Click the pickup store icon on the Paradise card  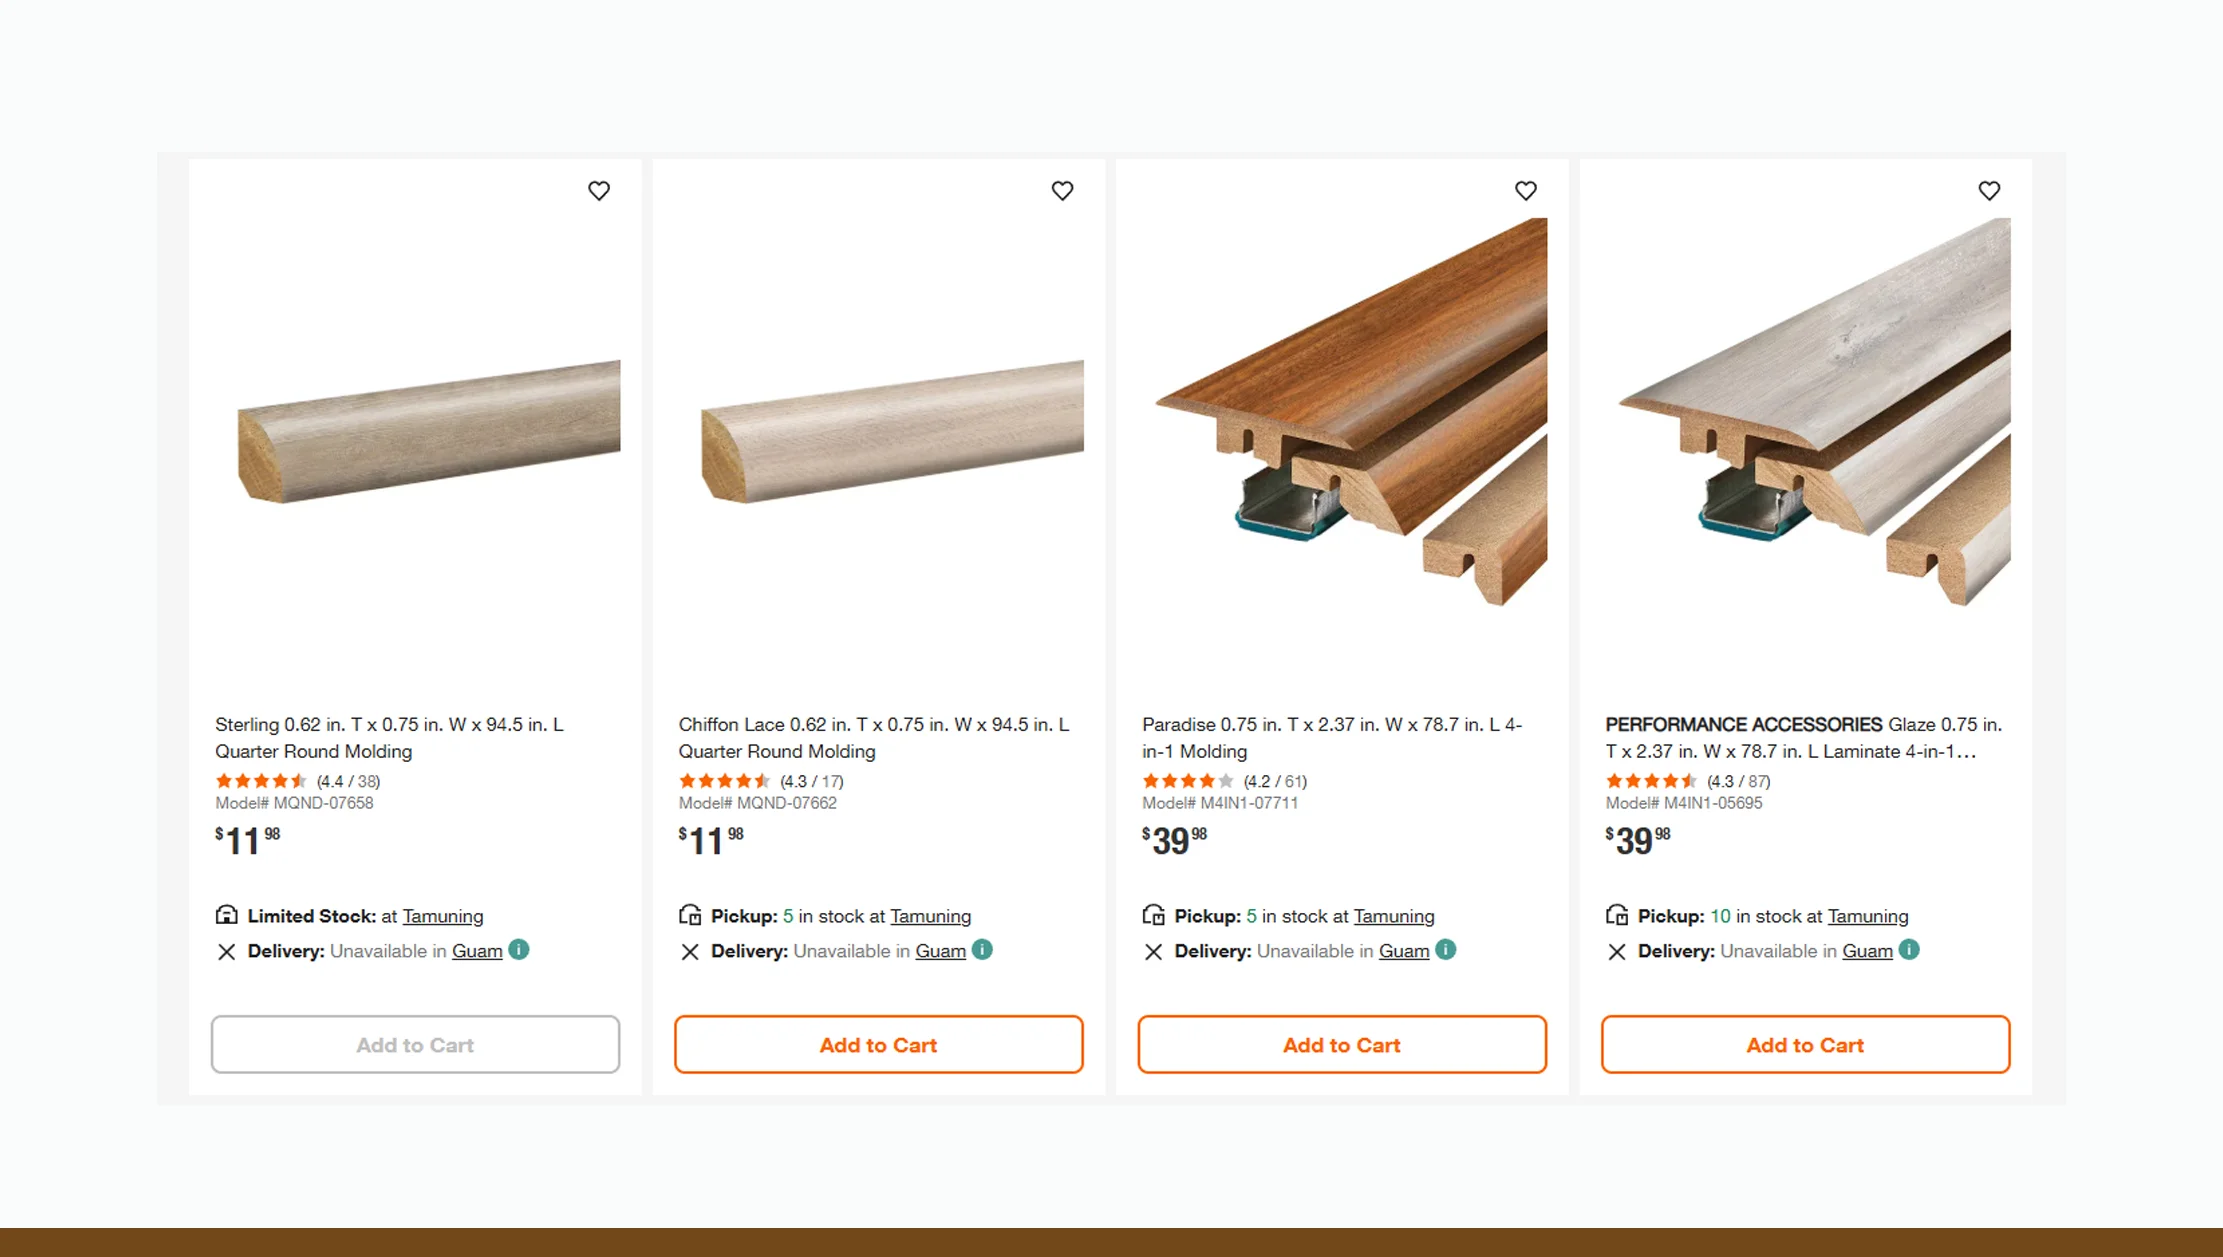click(1153, 914)
